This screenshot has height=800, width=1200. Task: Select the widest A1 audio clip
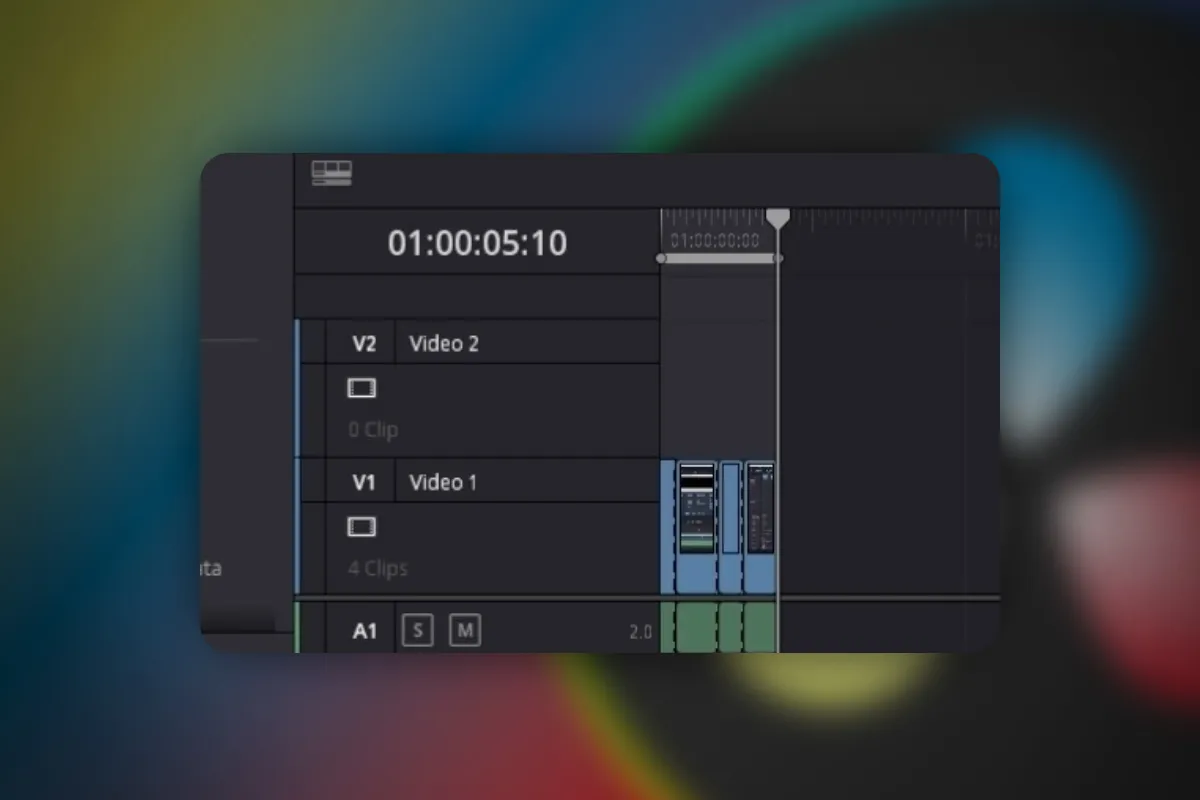click(x=697, y=627)
